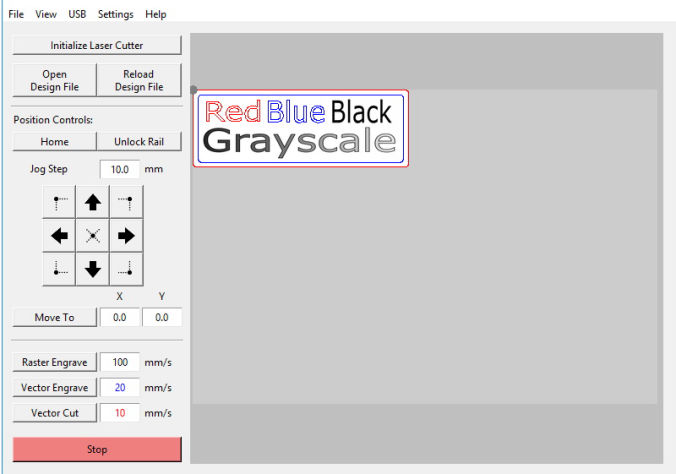Open the USB menu
This screenshot has width=676, height=474.
click(x=77, y=14)
